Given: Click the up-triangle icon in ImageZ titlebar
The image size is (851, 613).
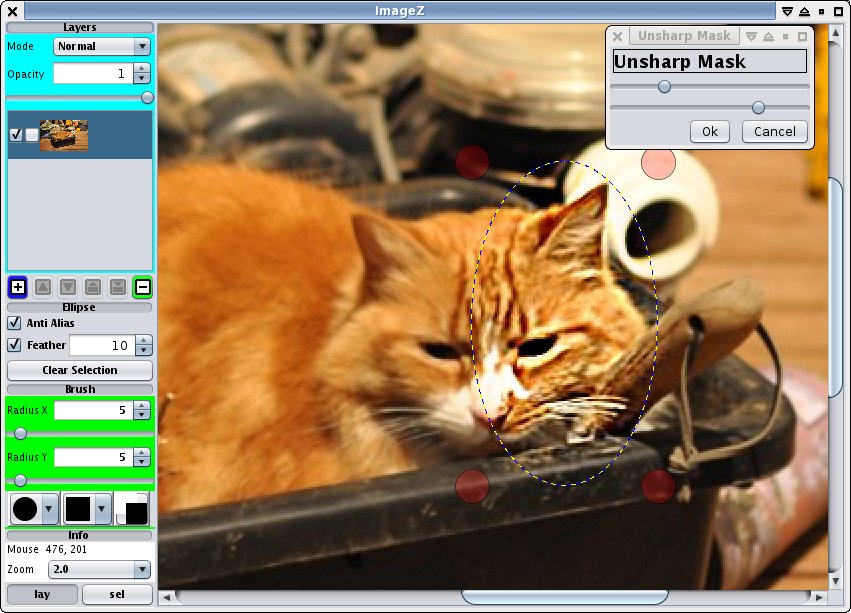Looking at the screenshot, I should pyautogui.click(x=804, y=11).
